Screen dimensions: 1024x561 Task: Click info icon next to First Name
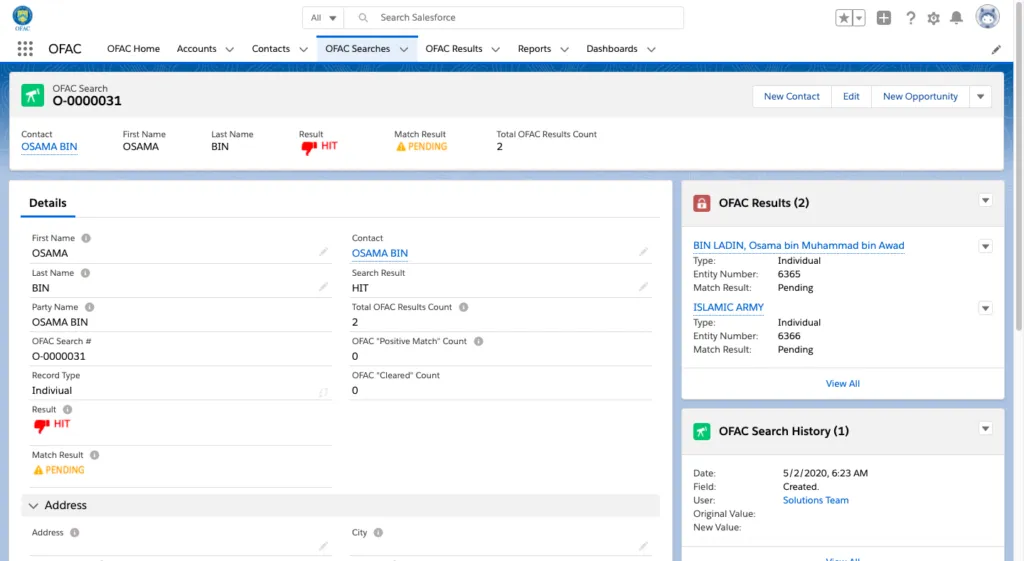(x=86, y=238)
